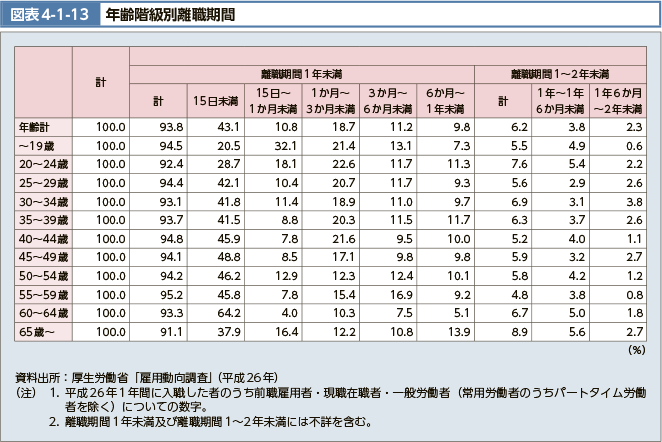Select the 年齢計 row label

click(34, 128)
